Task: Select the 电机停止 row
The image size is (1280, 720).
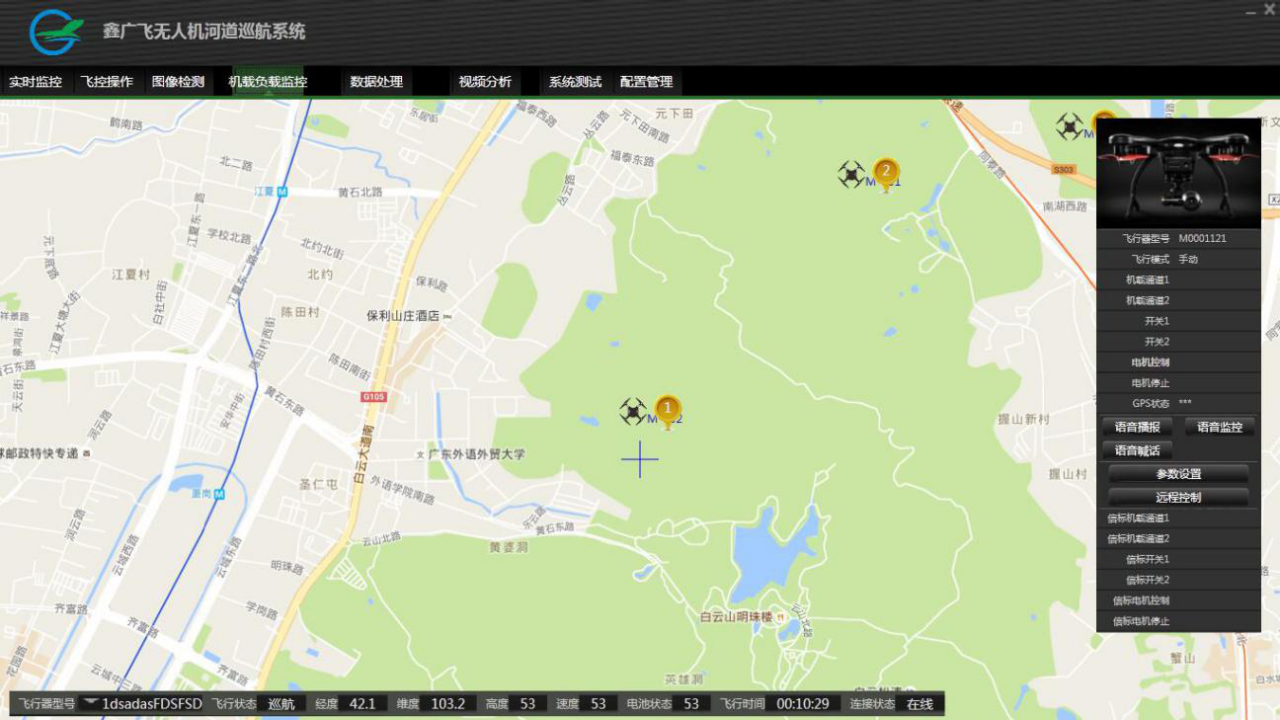Action: 1178,383
